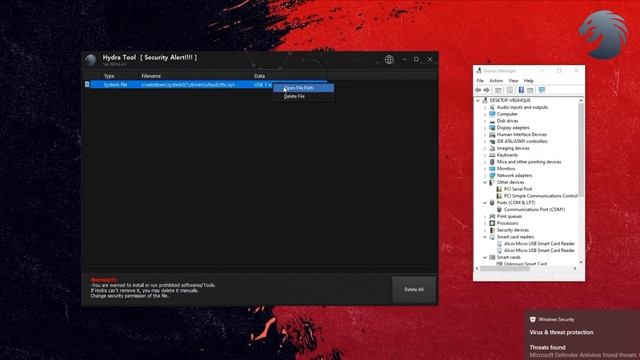Select the Imaging devices icon
Screen dimensions: 640x360
[492, 148]
